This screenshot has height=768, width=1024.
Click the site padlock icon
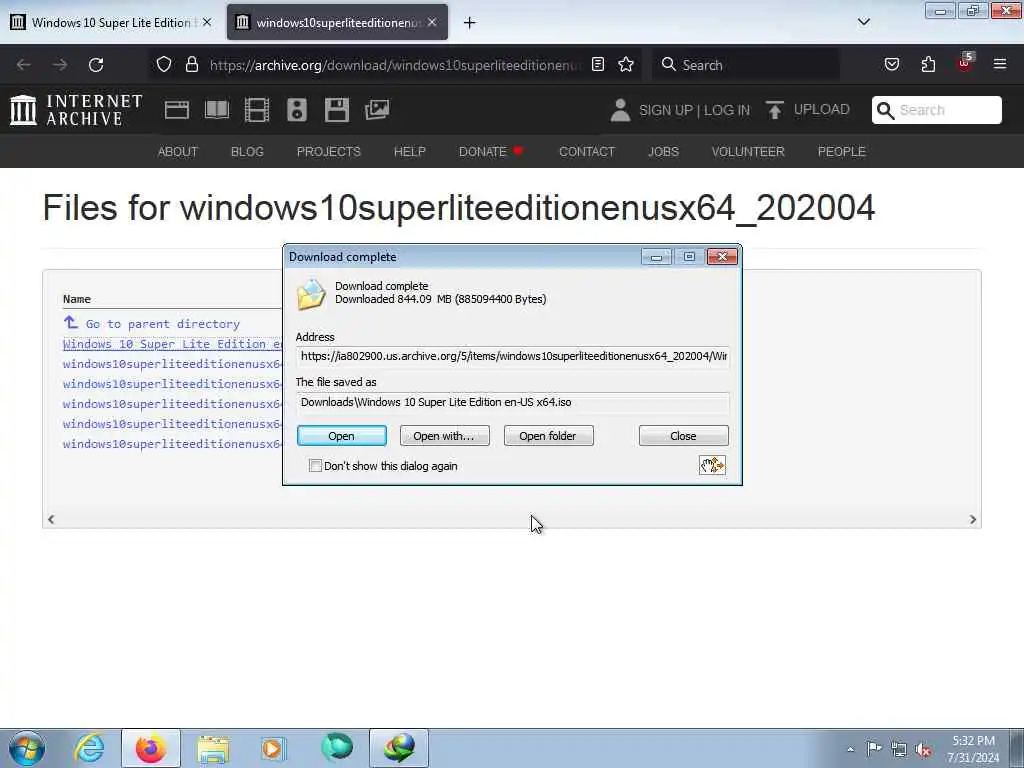pyautogui.click(x=191, y=64)
